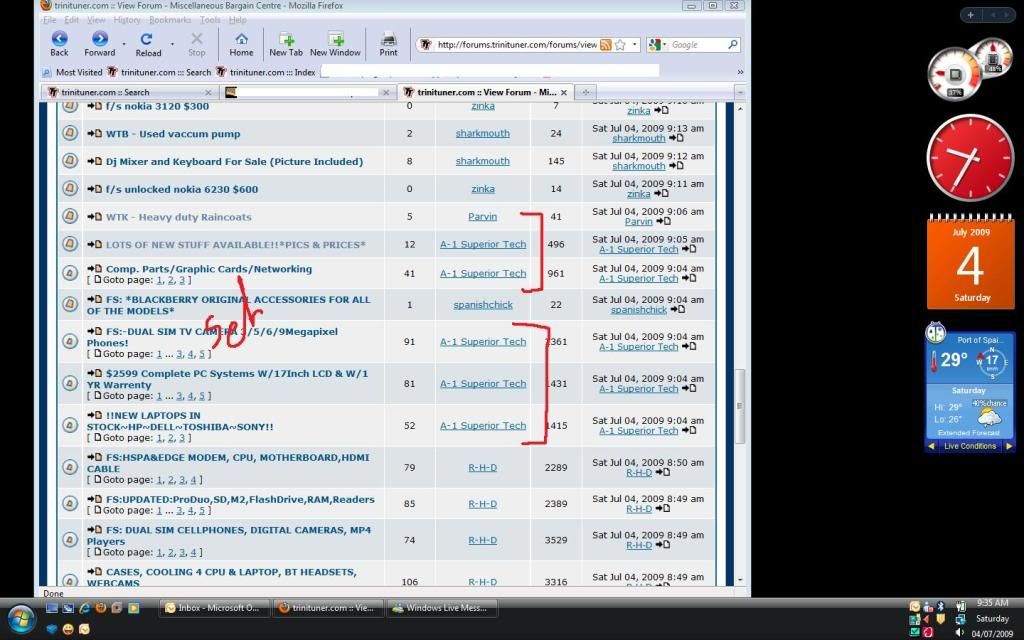1024x640 pixels.
Task: Open the list-all-tabs dropdown
Action: pos(740,93)
